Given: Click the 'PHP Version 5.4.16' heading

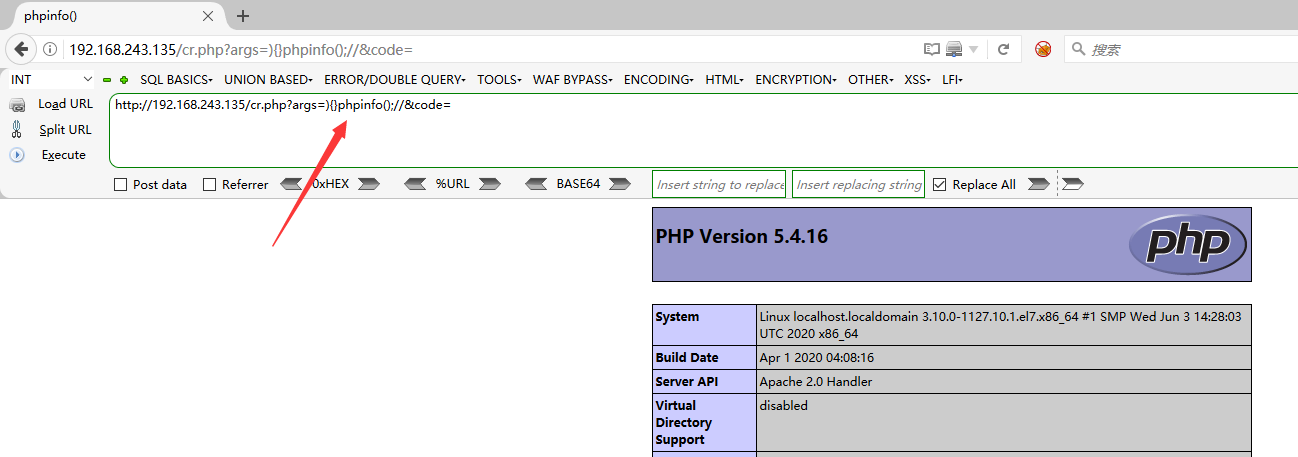Looking at the screenshot, I should click(741, 237).
